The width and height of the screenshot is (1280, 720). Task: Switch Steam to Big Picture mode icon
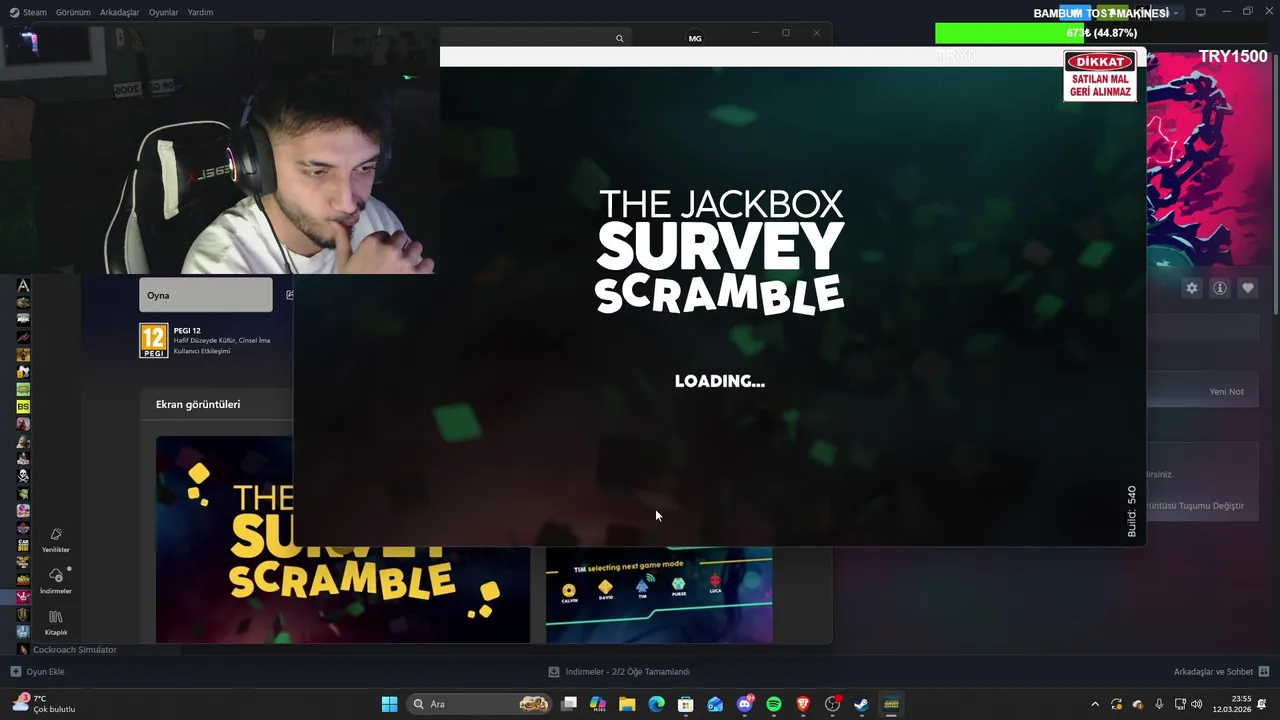point(1200,12)
